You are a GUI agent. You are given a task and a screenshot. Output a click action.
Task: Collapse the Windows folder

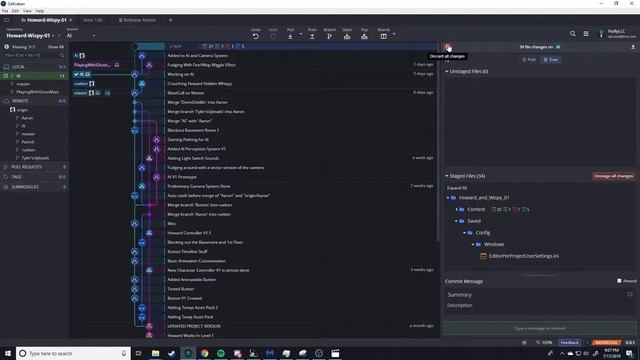tap(473, 244)
